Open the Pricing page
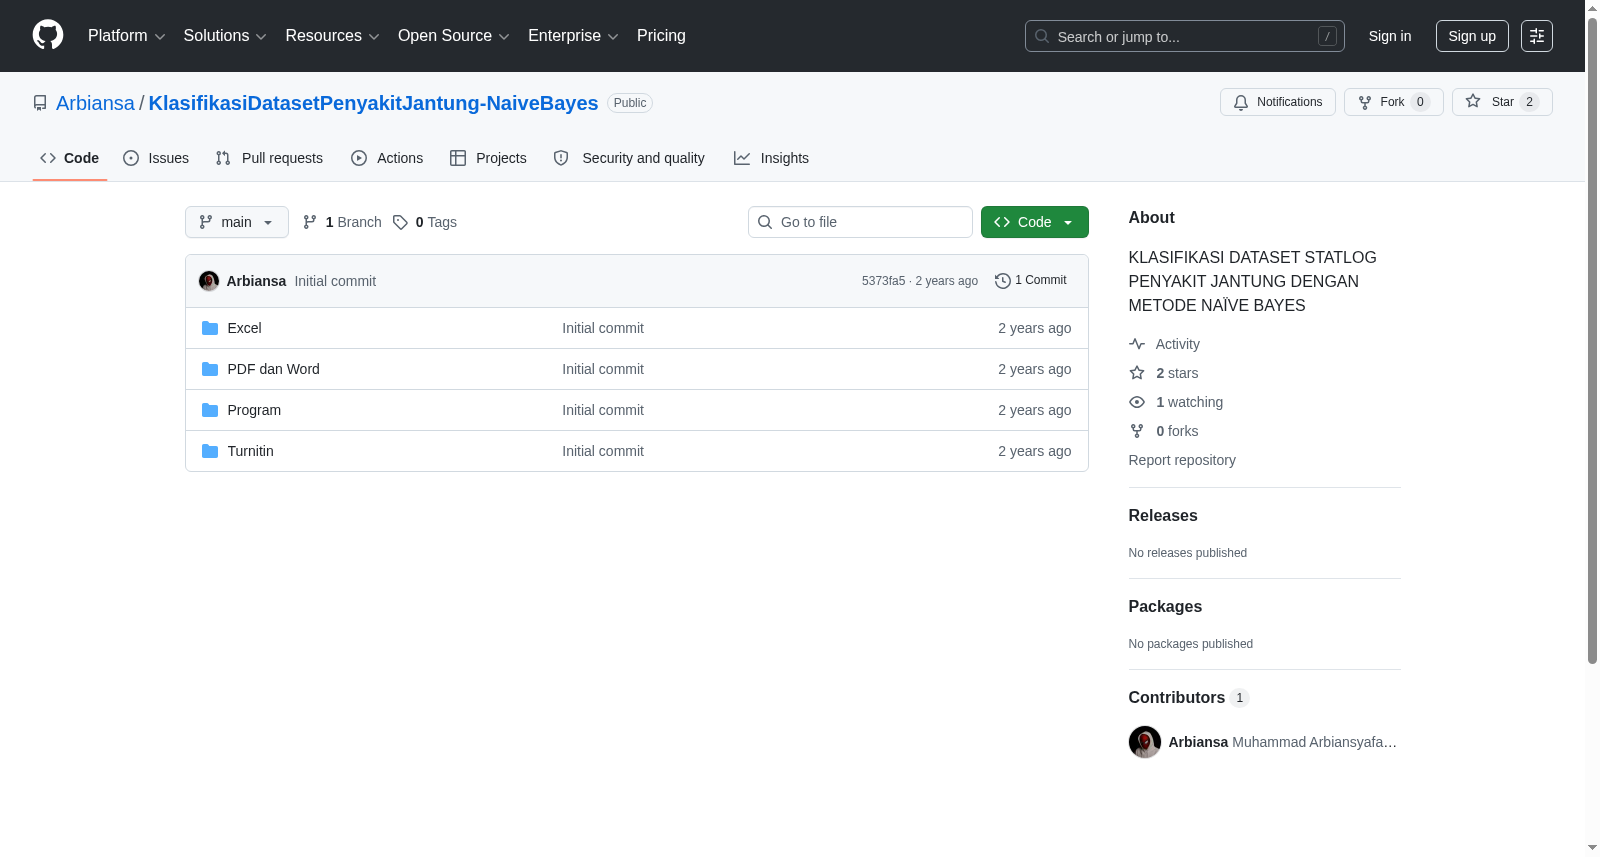This screenshot has width=1600, height=857. point(661,36)
